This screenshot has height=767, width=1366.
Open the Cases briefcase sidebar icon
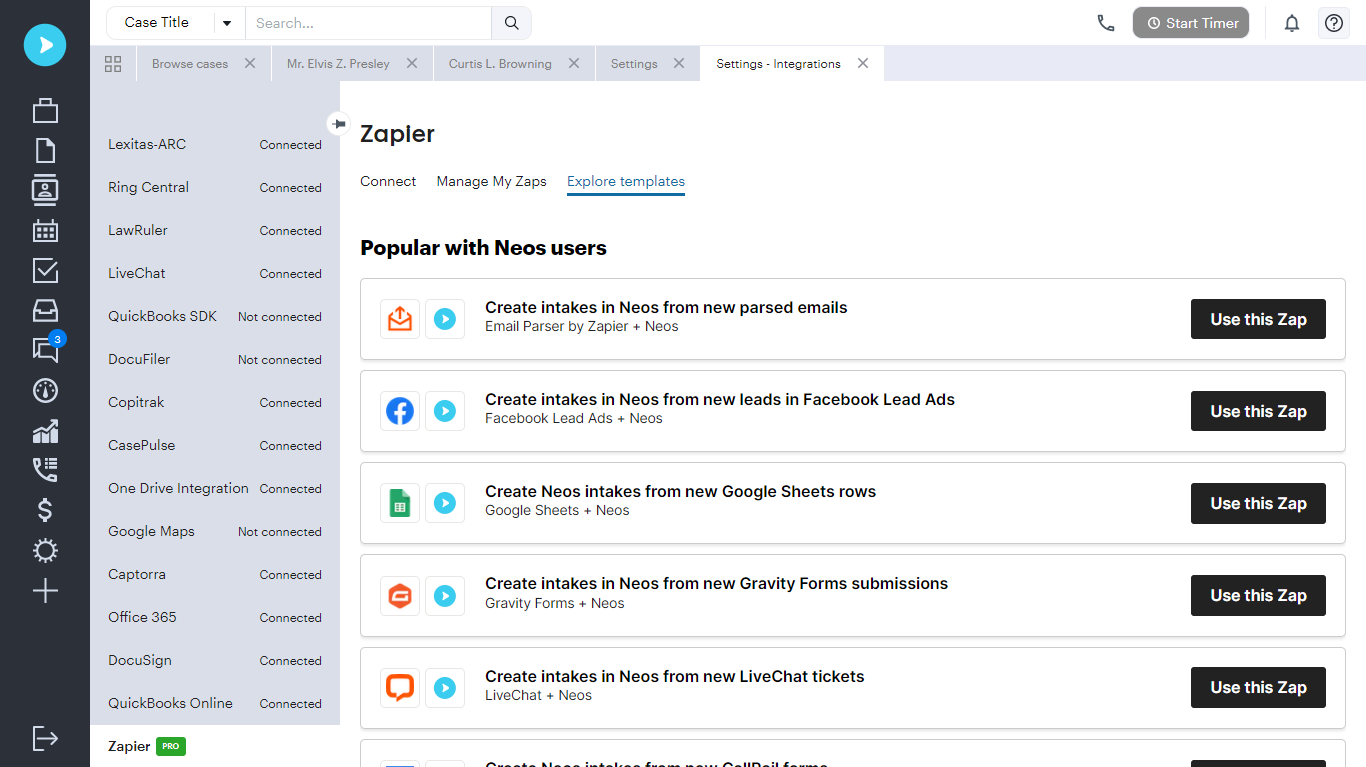(45, 110)
